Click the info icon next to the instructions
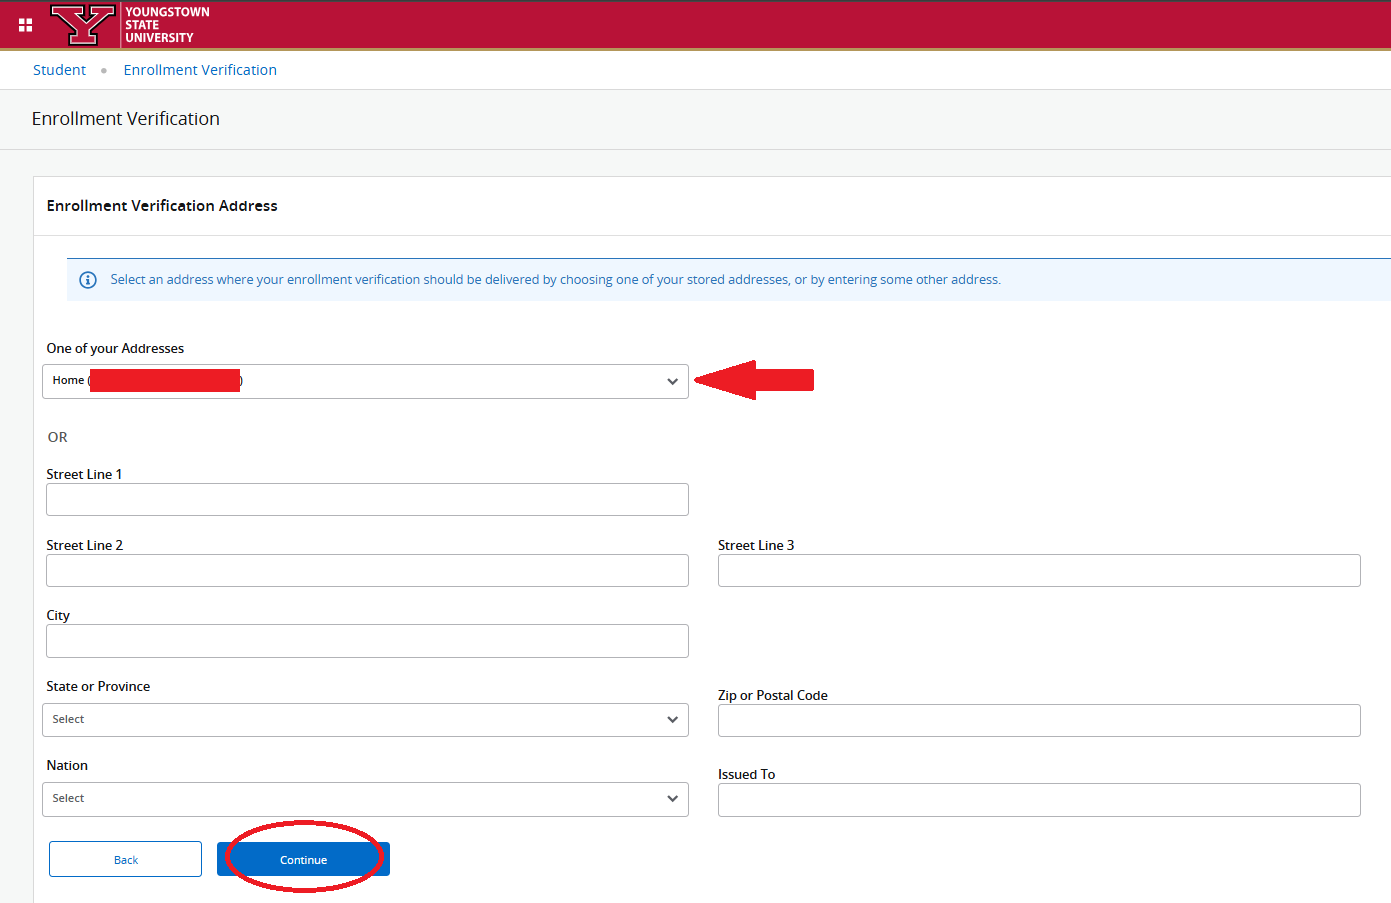Image resolution: width=1391 pixels, height=903 pixels. coord(87,280)
